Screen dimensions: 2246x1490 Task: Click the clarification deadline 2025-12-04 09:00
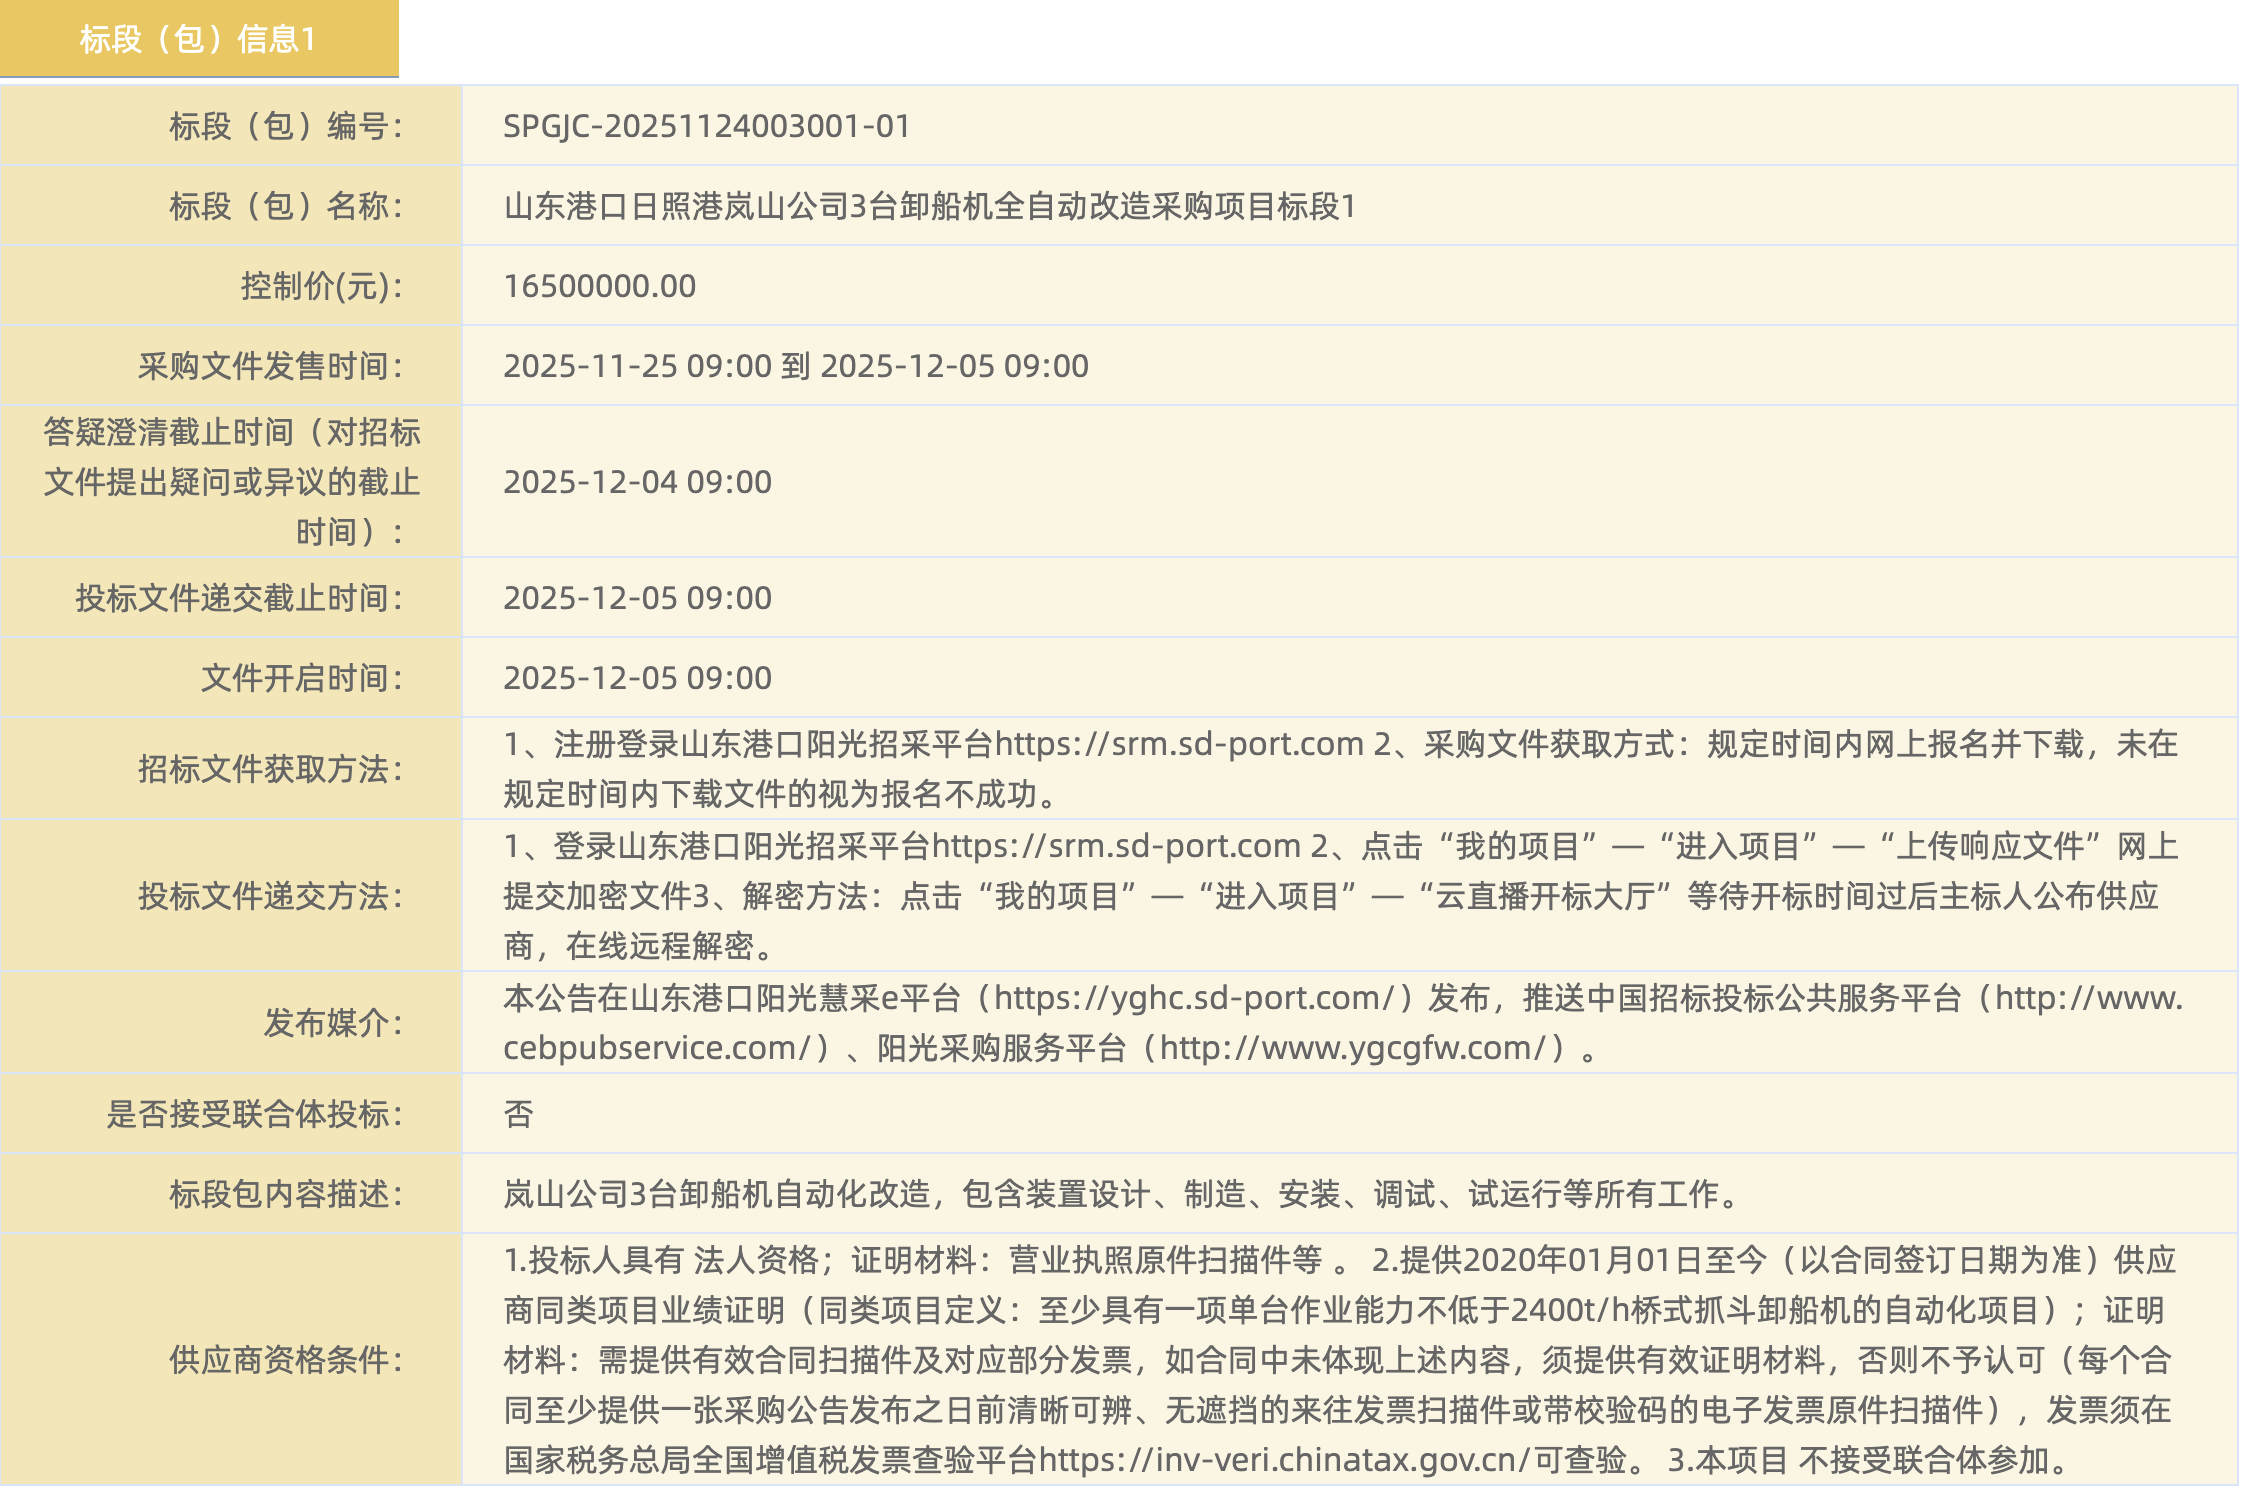637,482
